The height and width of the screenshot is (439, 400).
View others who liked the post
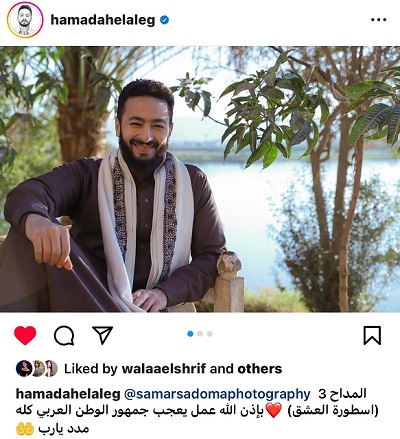click(x=260, y=369)
